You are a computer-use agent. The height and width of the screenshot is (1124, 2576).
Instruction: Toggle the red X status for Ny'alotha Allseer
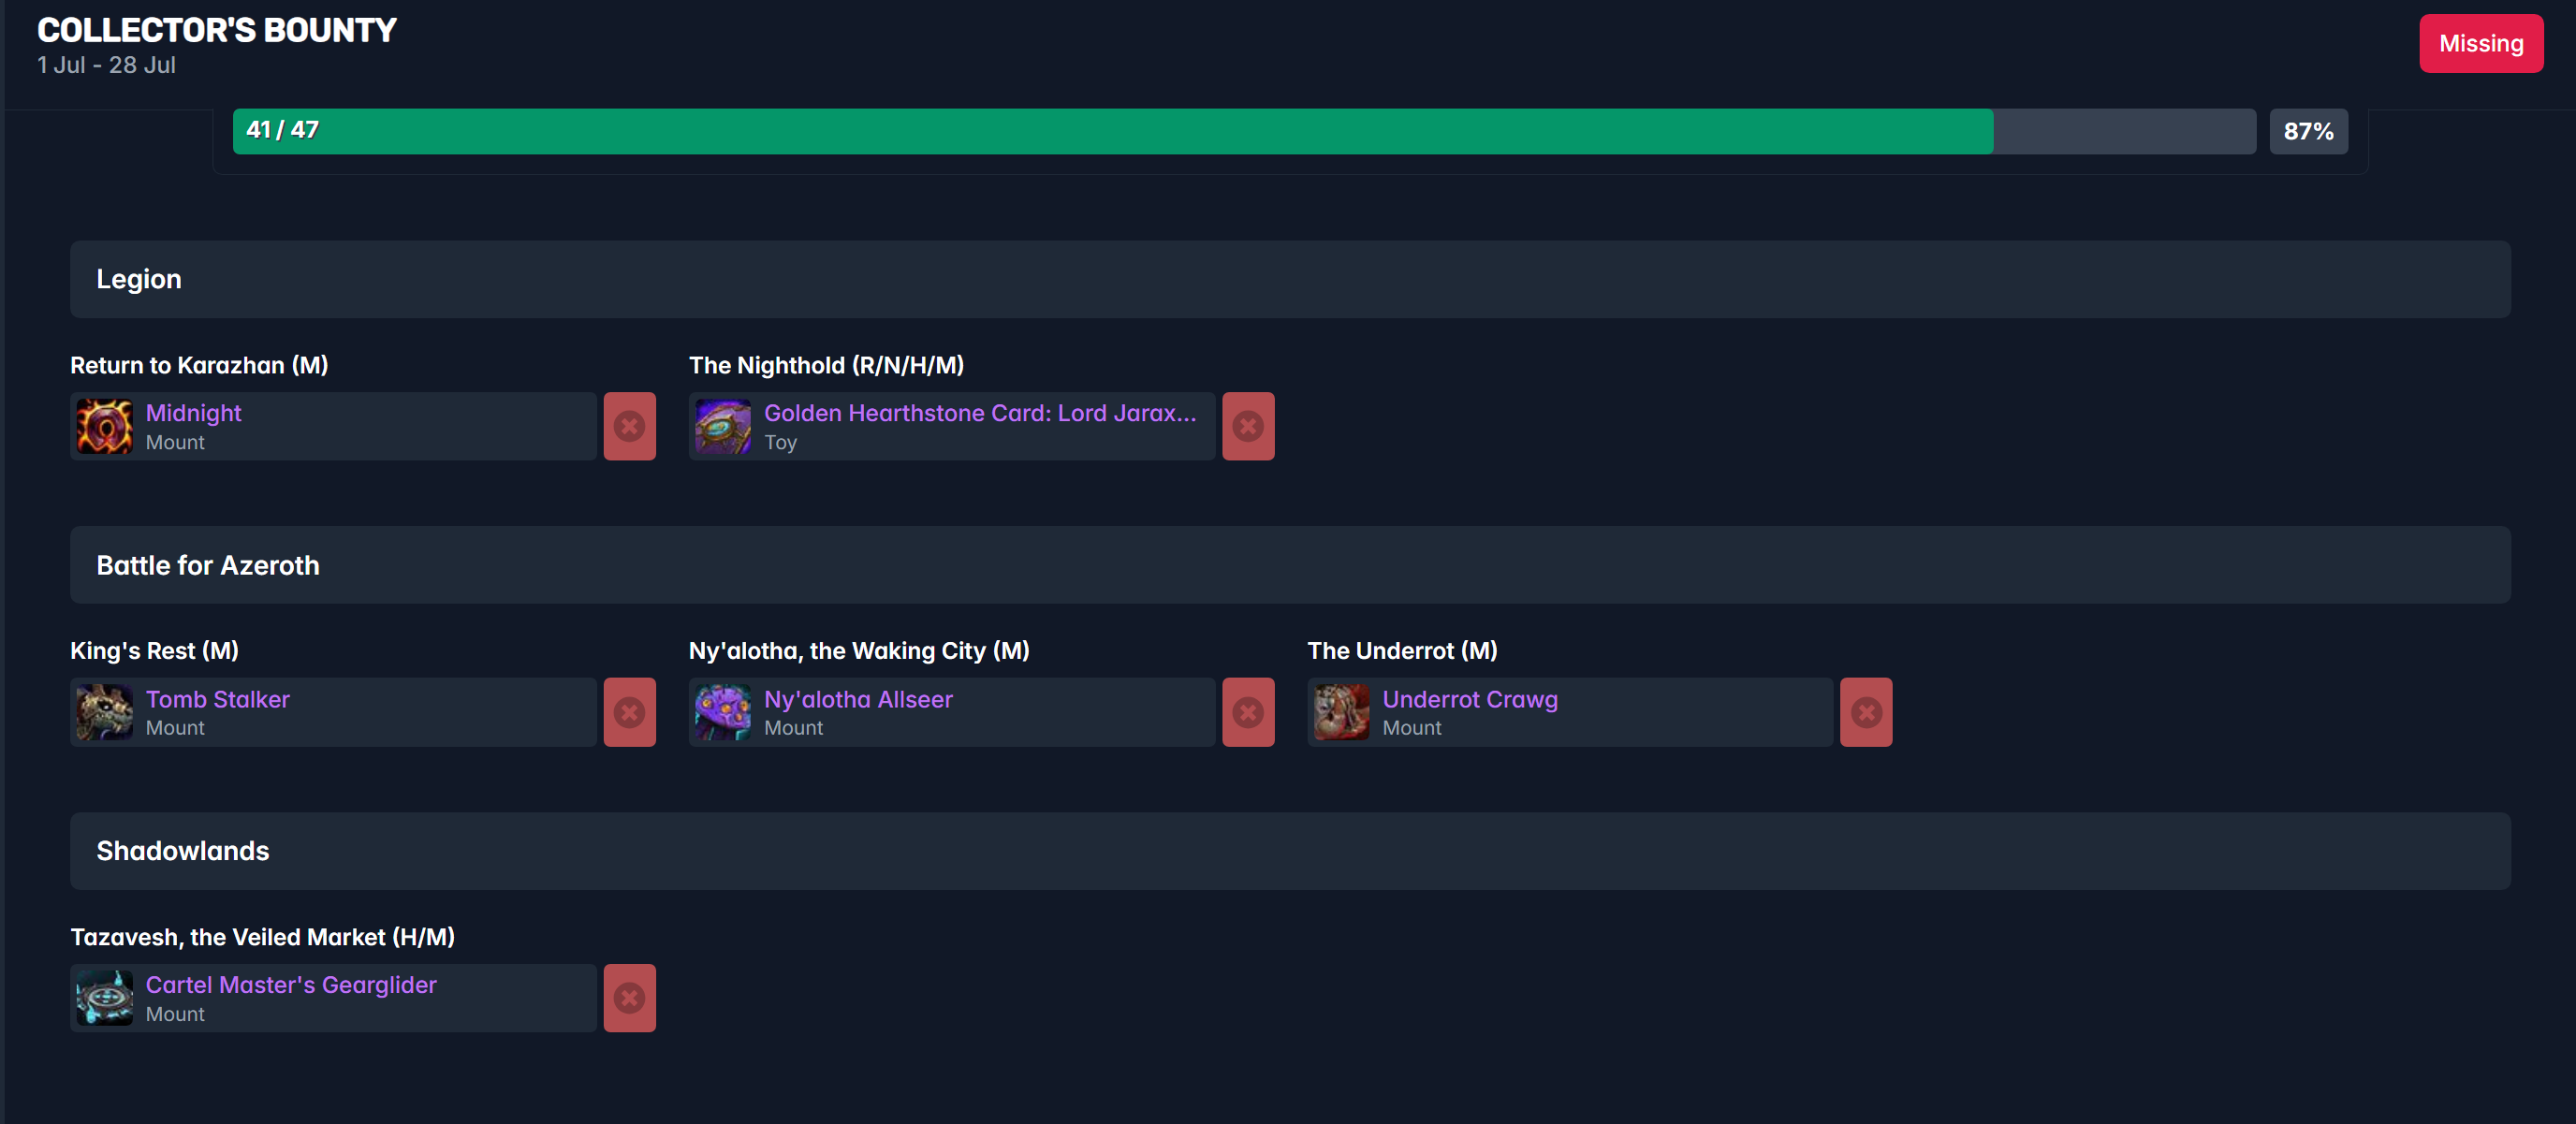tap(1248, 712)
